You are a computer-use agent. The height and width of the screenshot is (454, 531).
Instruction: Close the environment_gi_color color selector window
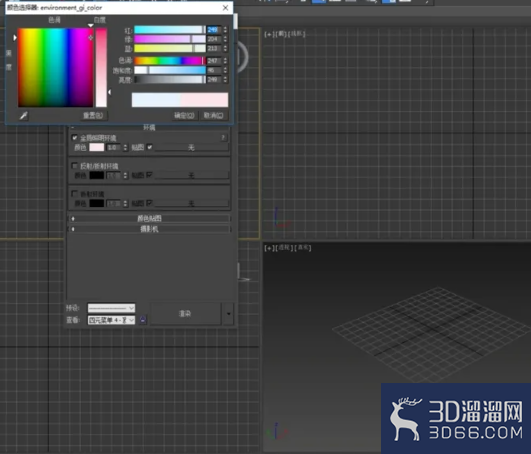pos(225,8)
